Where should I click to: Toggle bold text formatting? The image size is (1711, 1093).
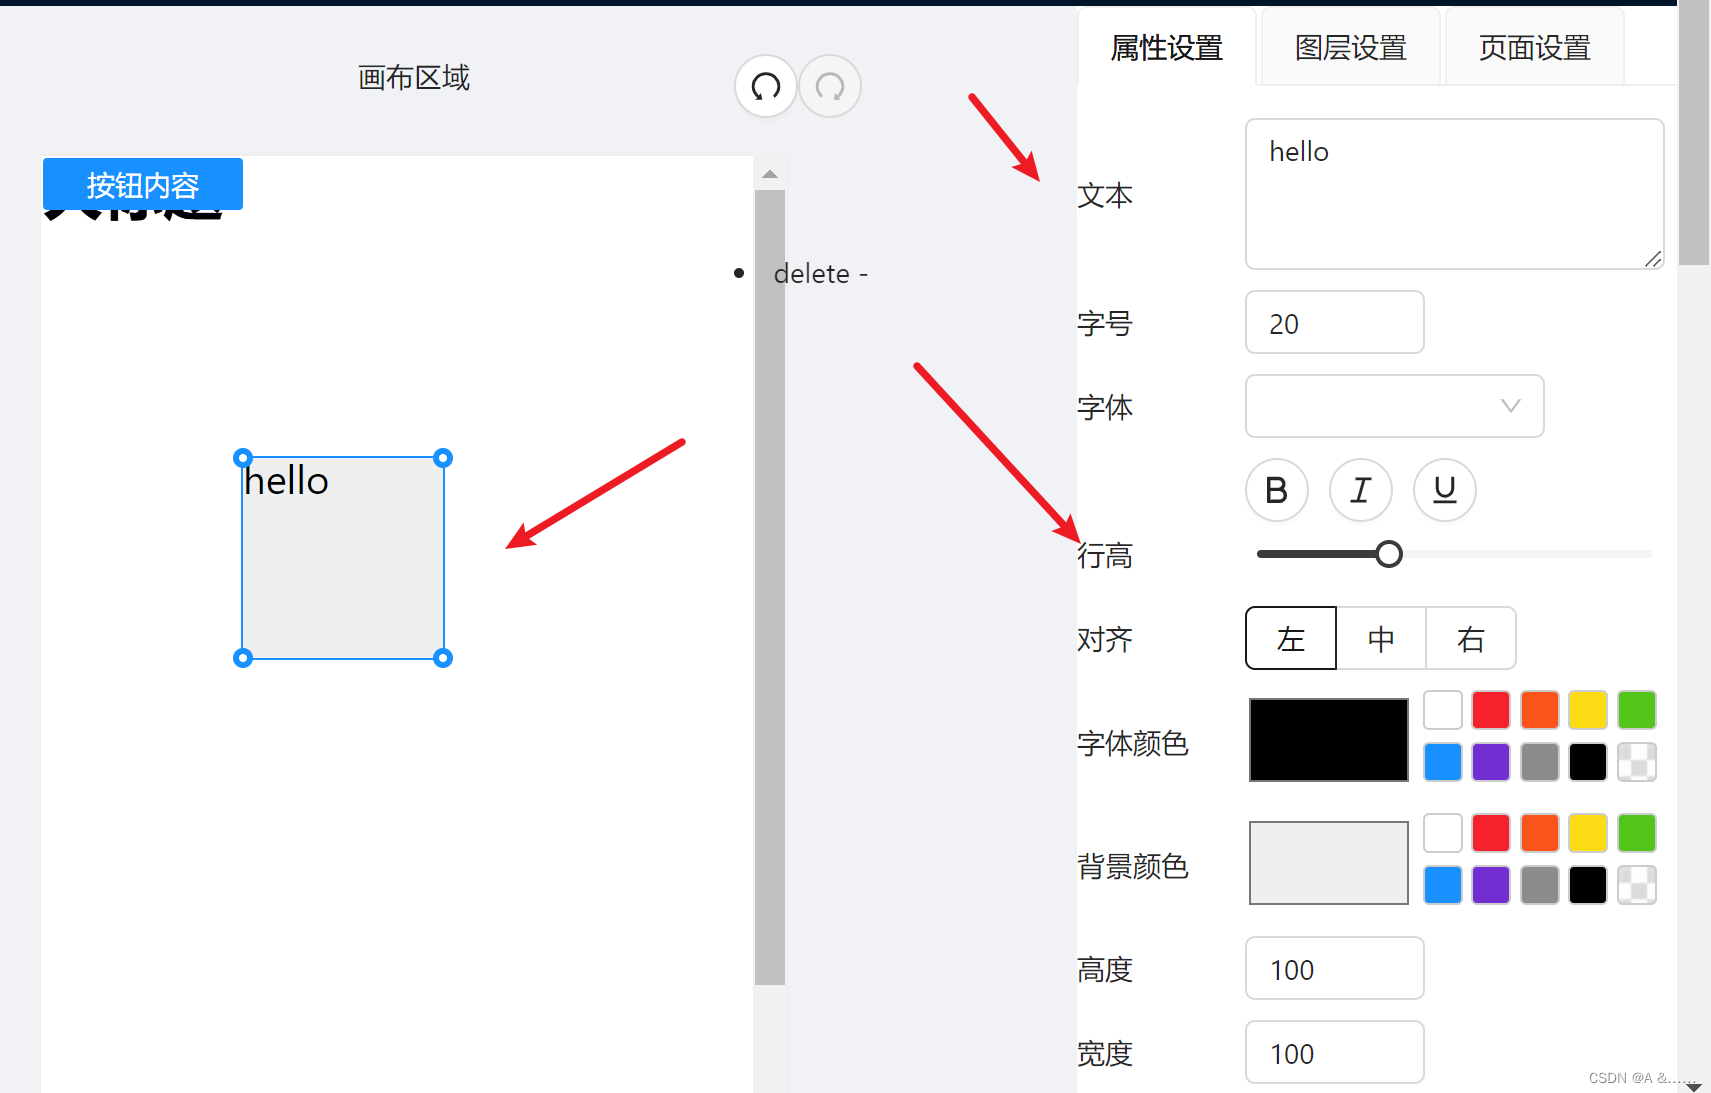click(x=1277, y=490)
